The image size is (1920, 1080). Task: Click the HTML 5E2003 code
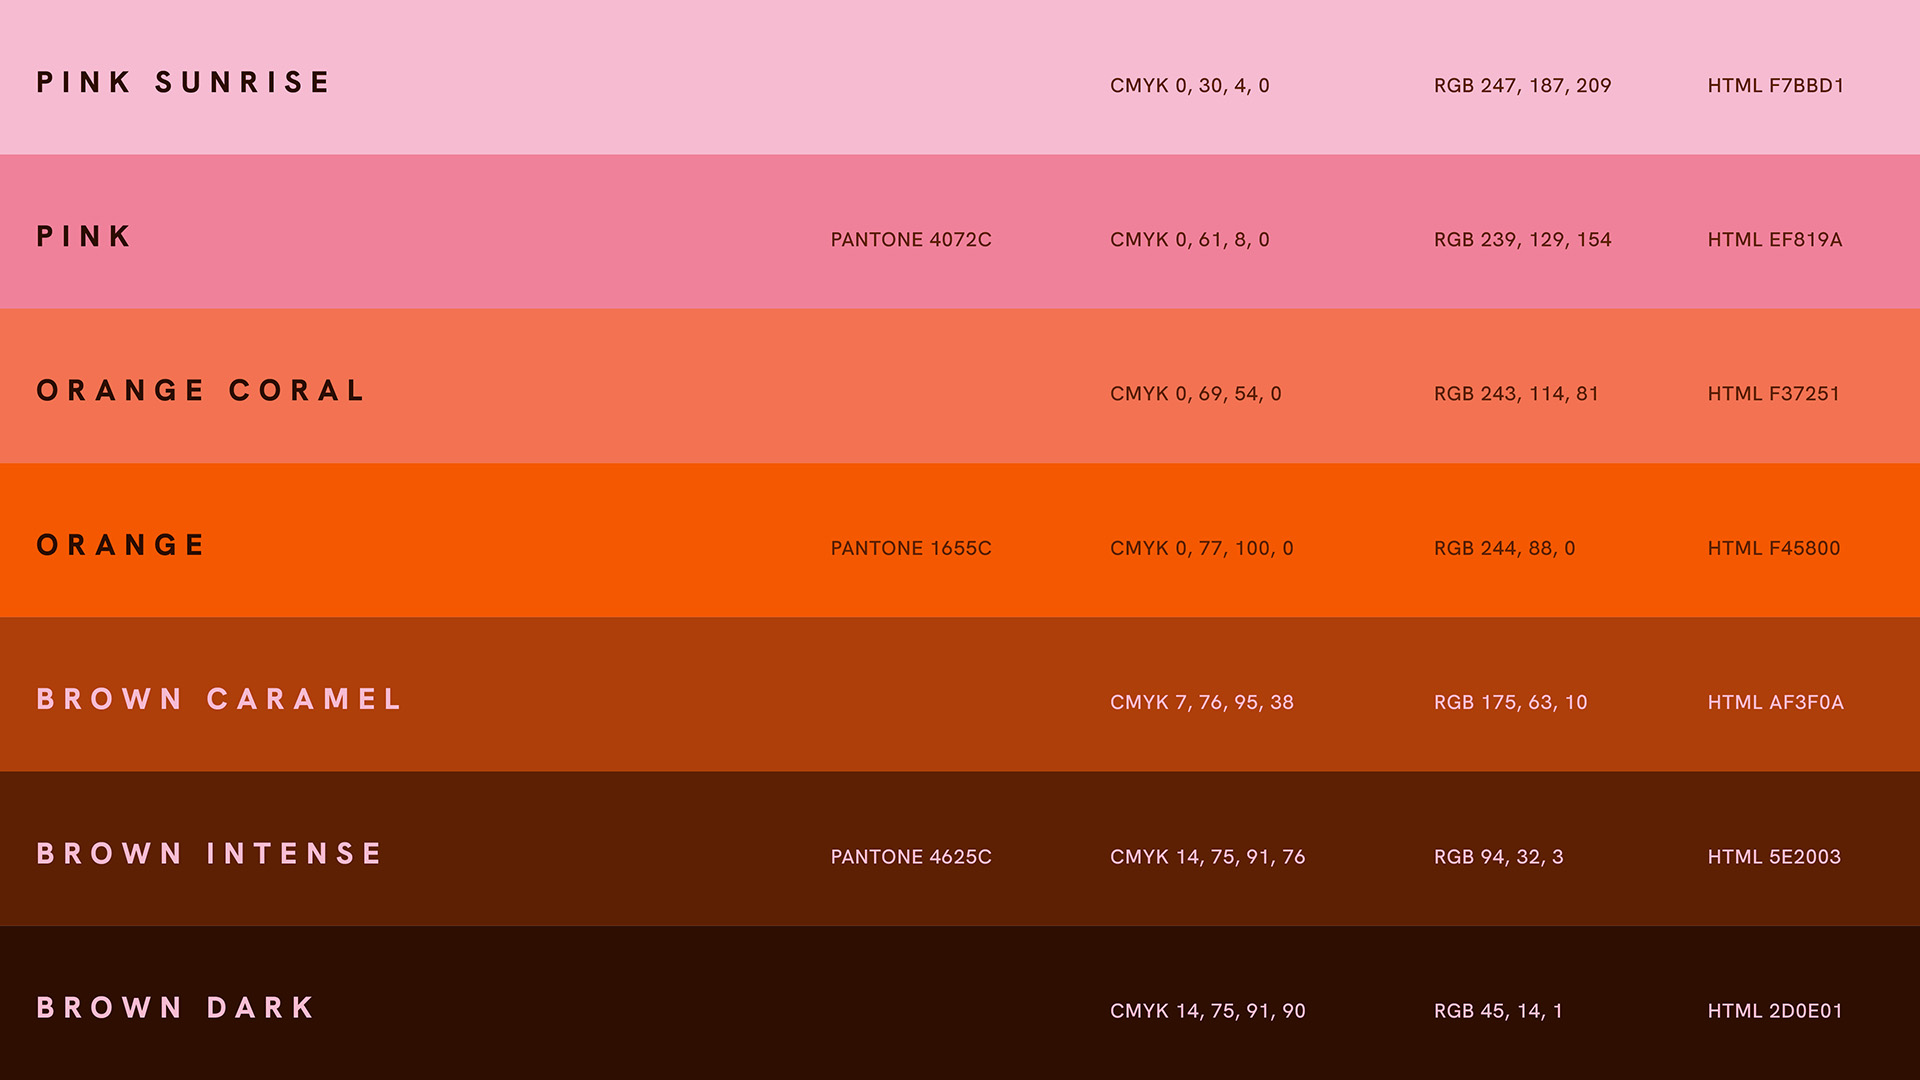tap(1774, 857)
